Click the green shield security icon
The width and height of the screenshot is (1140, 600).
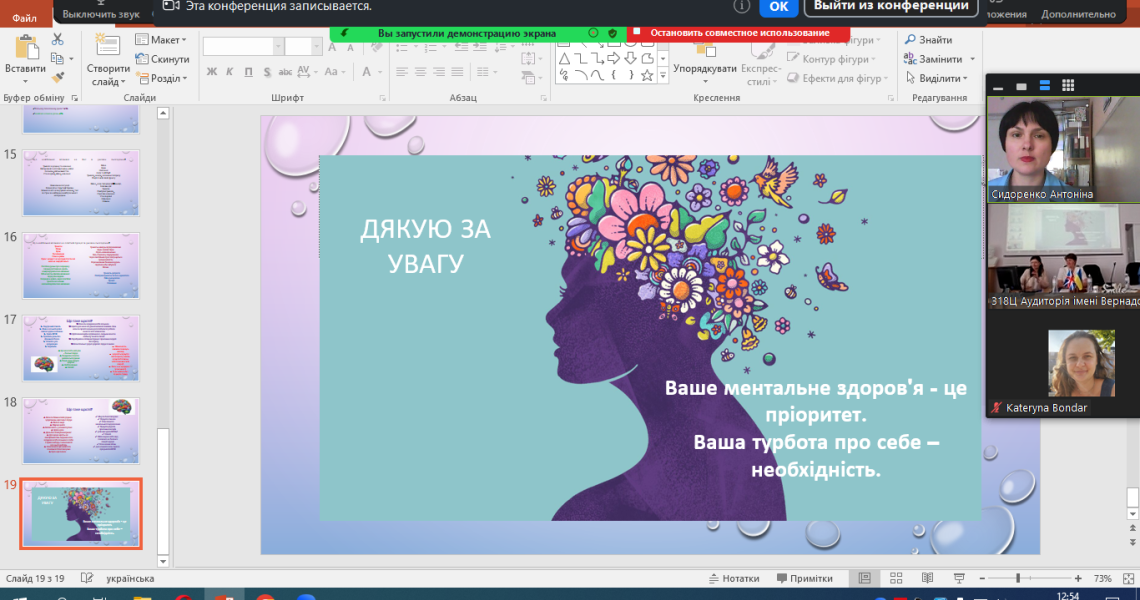(612, 33)
